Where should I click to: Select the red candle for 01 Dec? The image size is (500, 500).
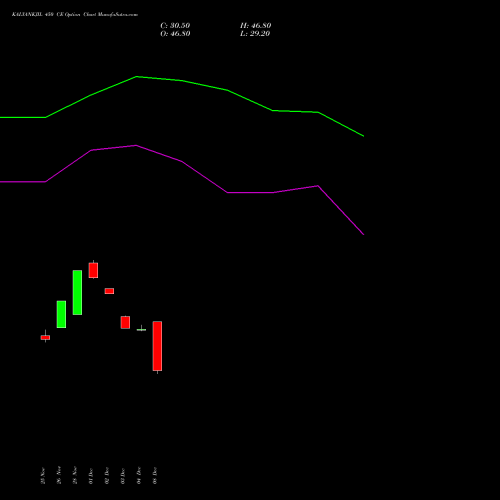coord(93,270)
